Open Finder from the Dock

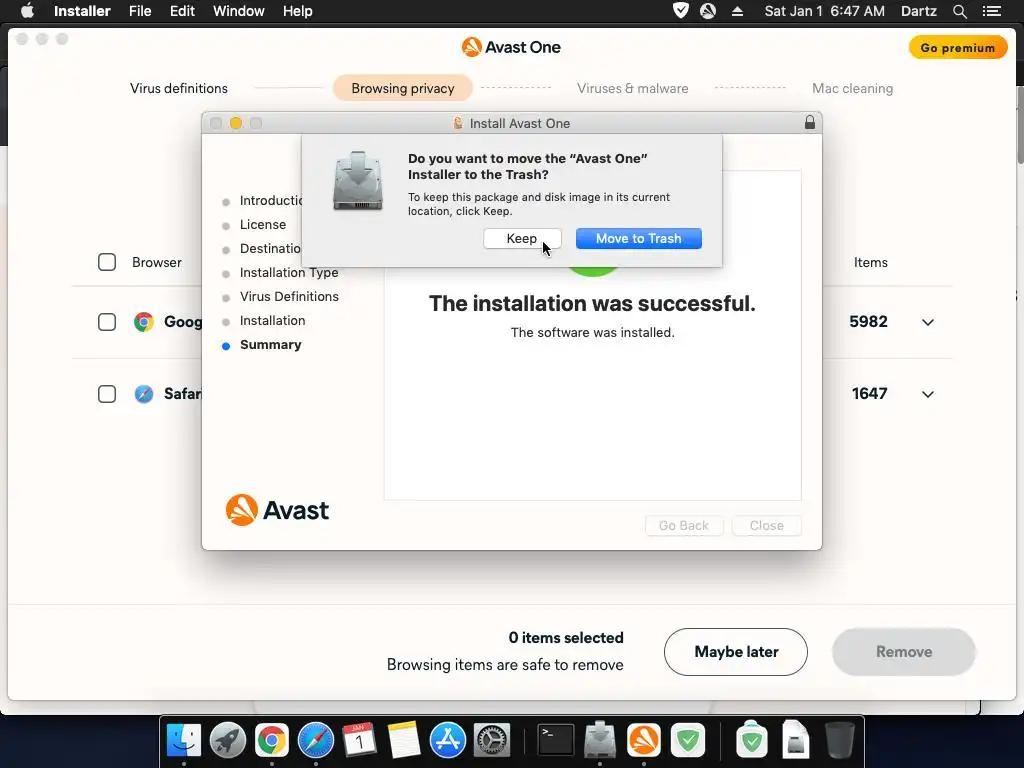point(184,741)
